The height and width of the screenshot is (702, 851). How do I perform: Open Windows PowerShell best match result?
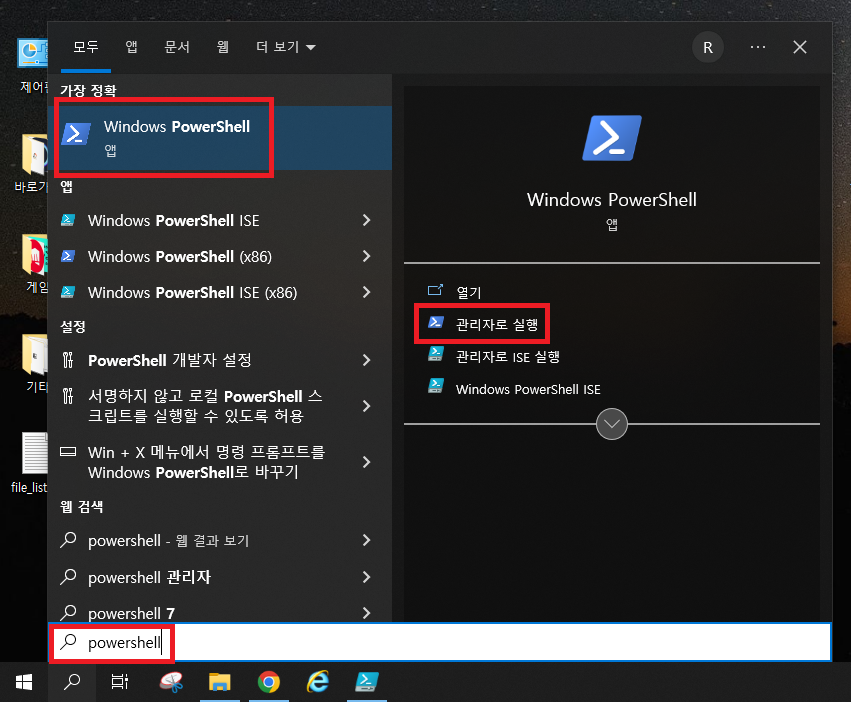click(x=220, y=137)
